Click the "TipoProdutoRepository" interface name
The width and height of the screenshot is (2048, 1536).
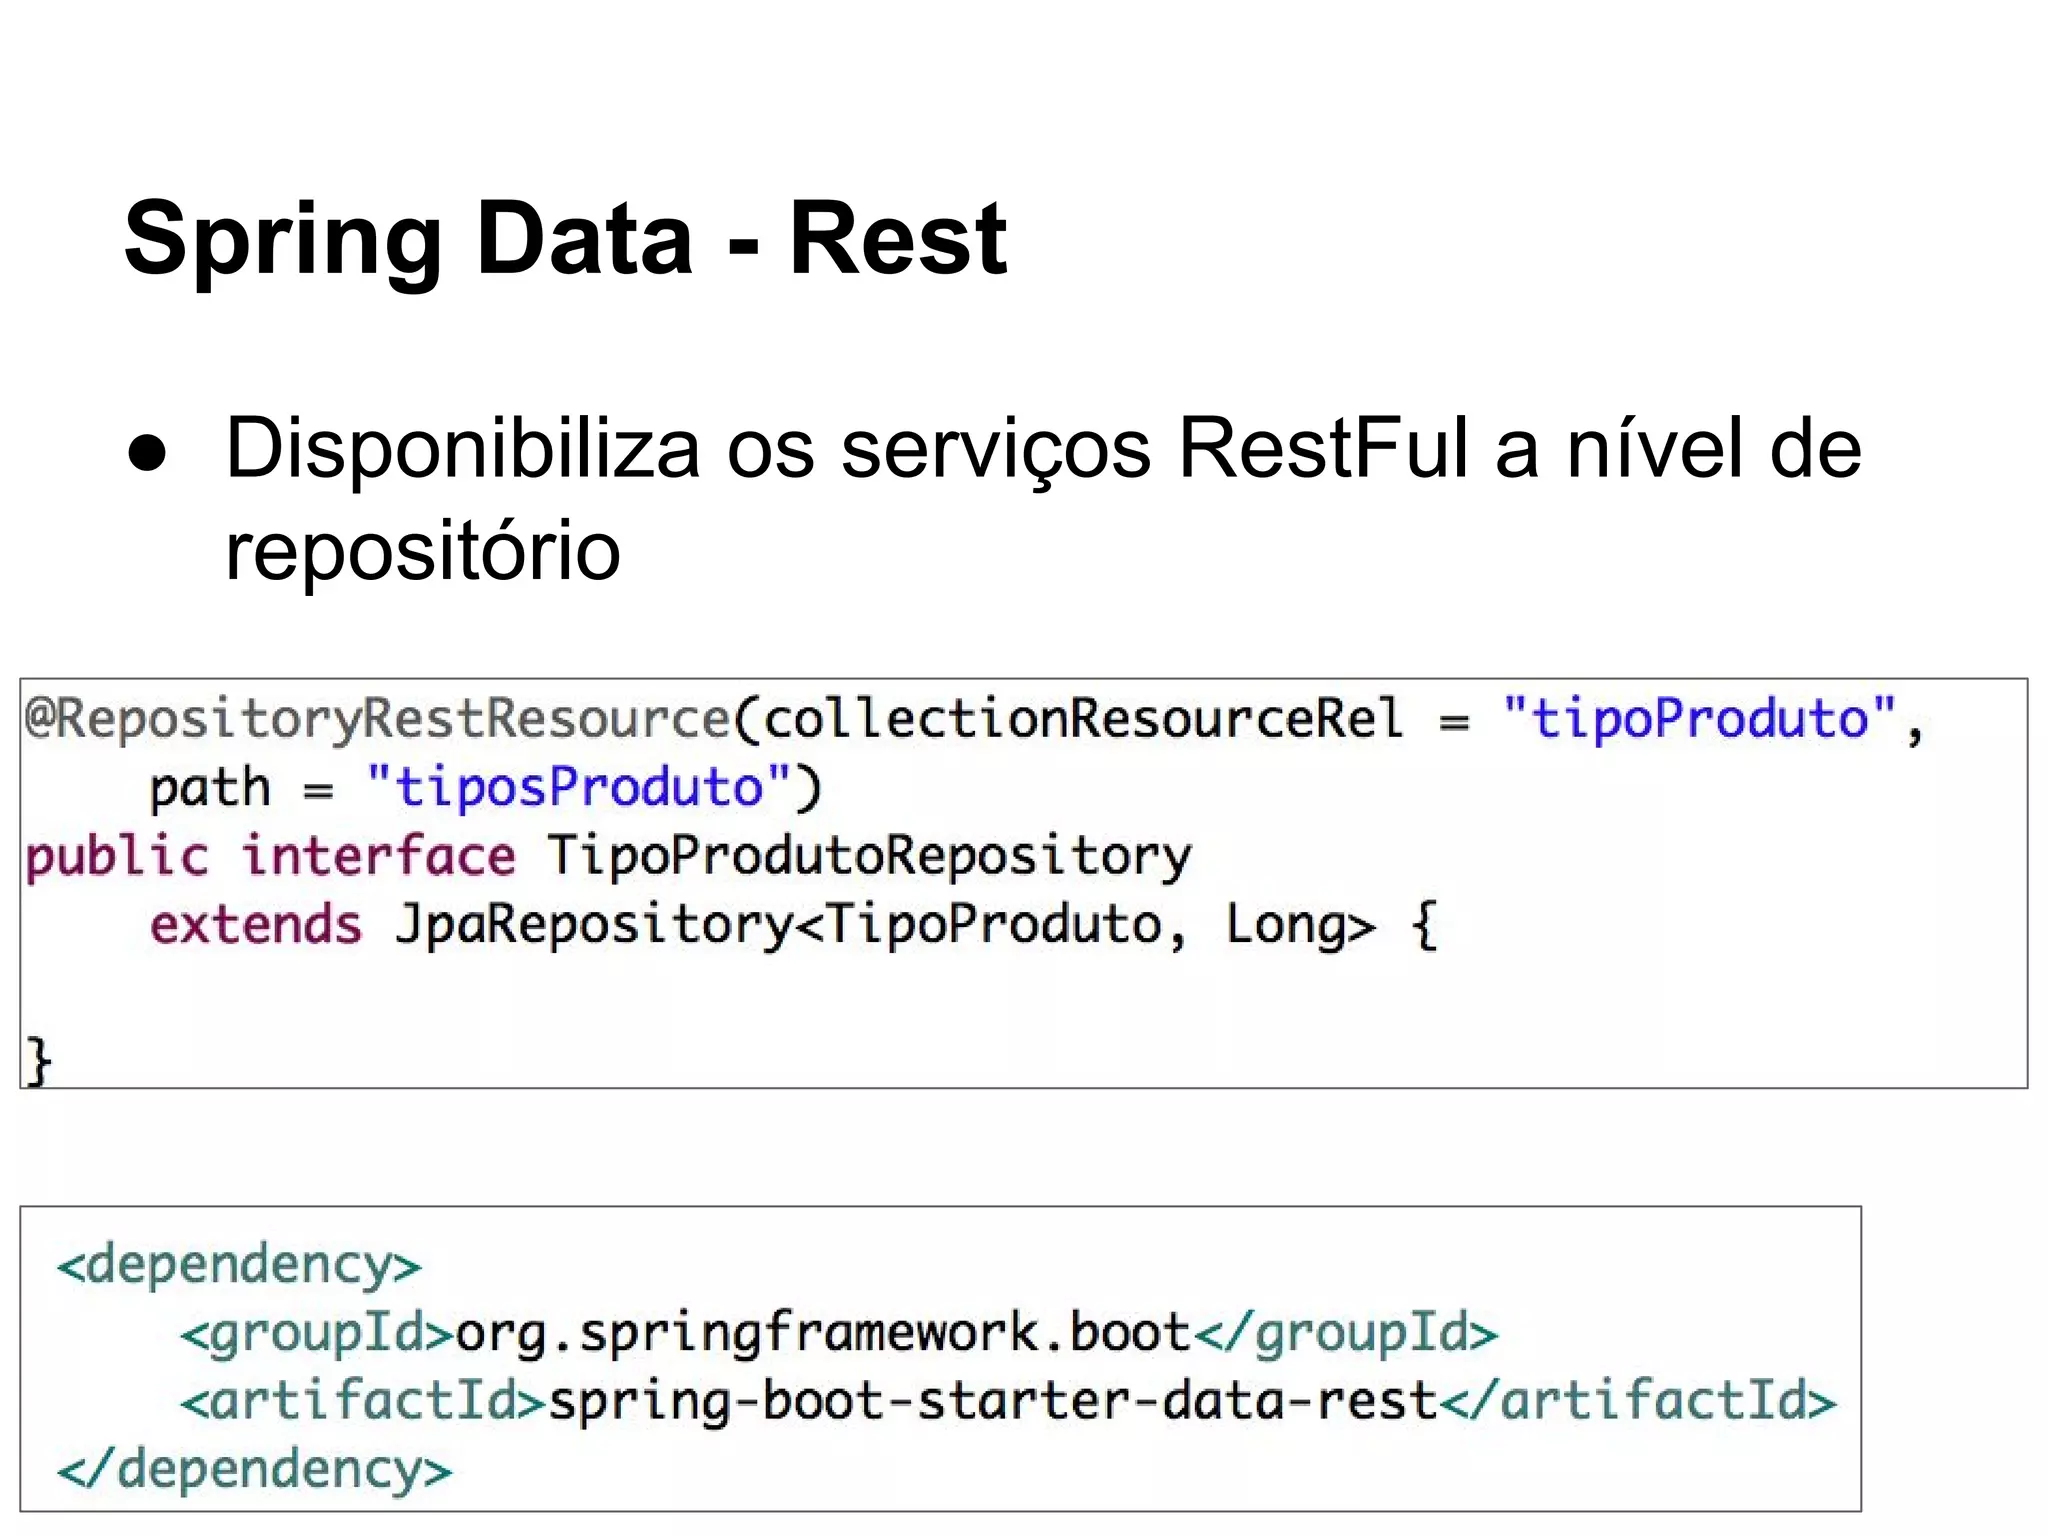coord(869,857)
